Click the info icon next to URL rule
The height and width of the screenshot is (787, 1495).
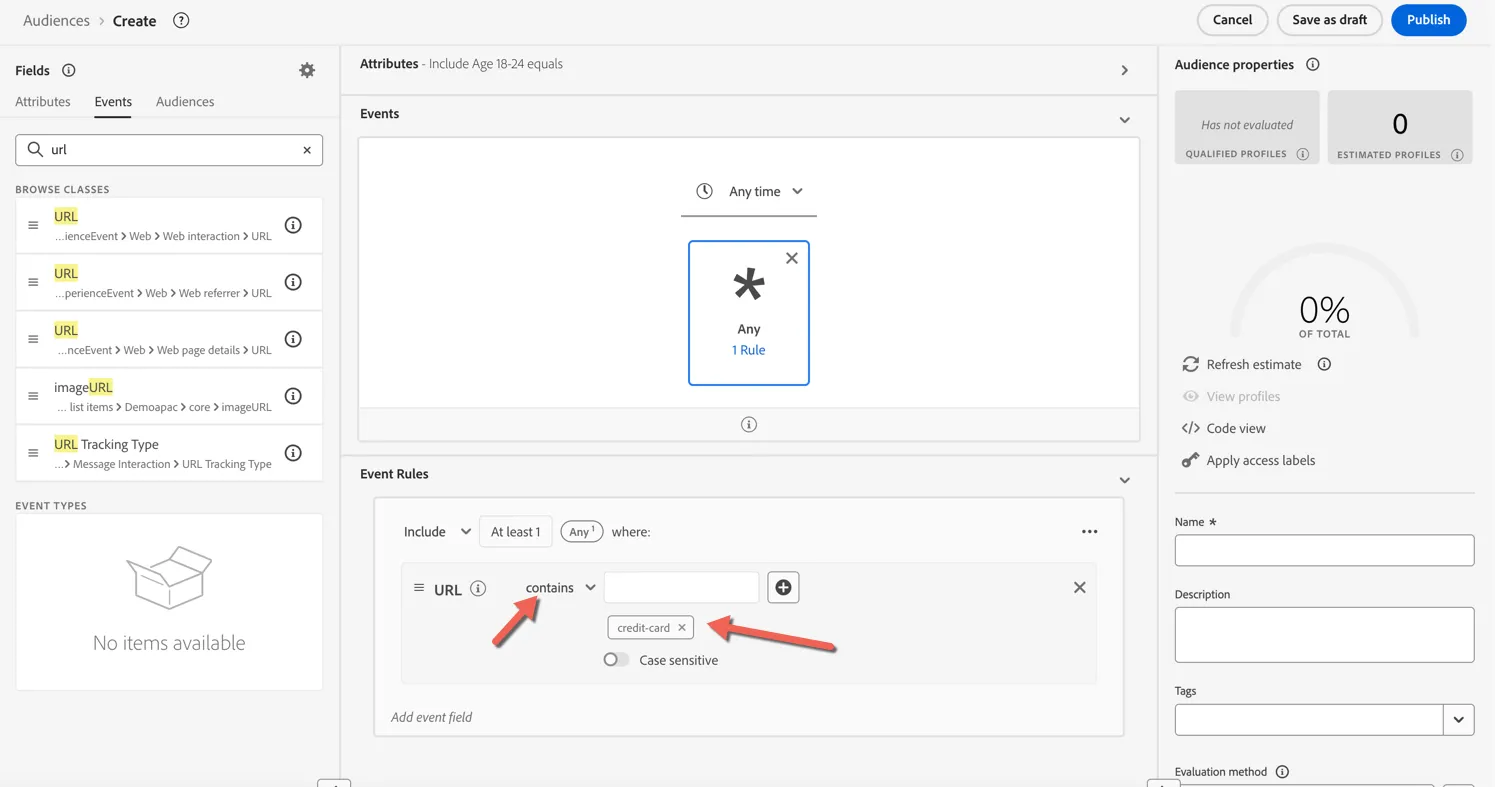(478, 588)
